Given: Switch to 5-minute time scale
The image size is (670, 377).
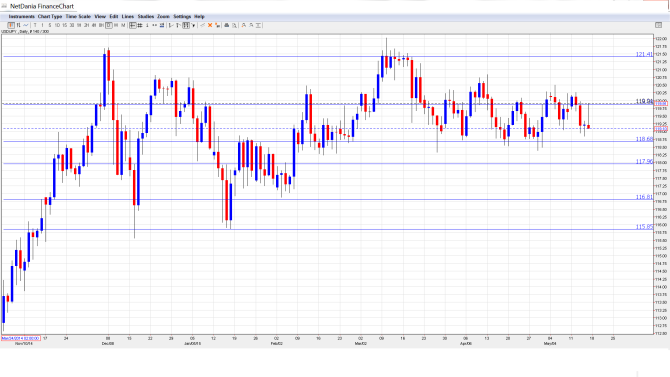Looking at the screenshot, I should (50, 25).
